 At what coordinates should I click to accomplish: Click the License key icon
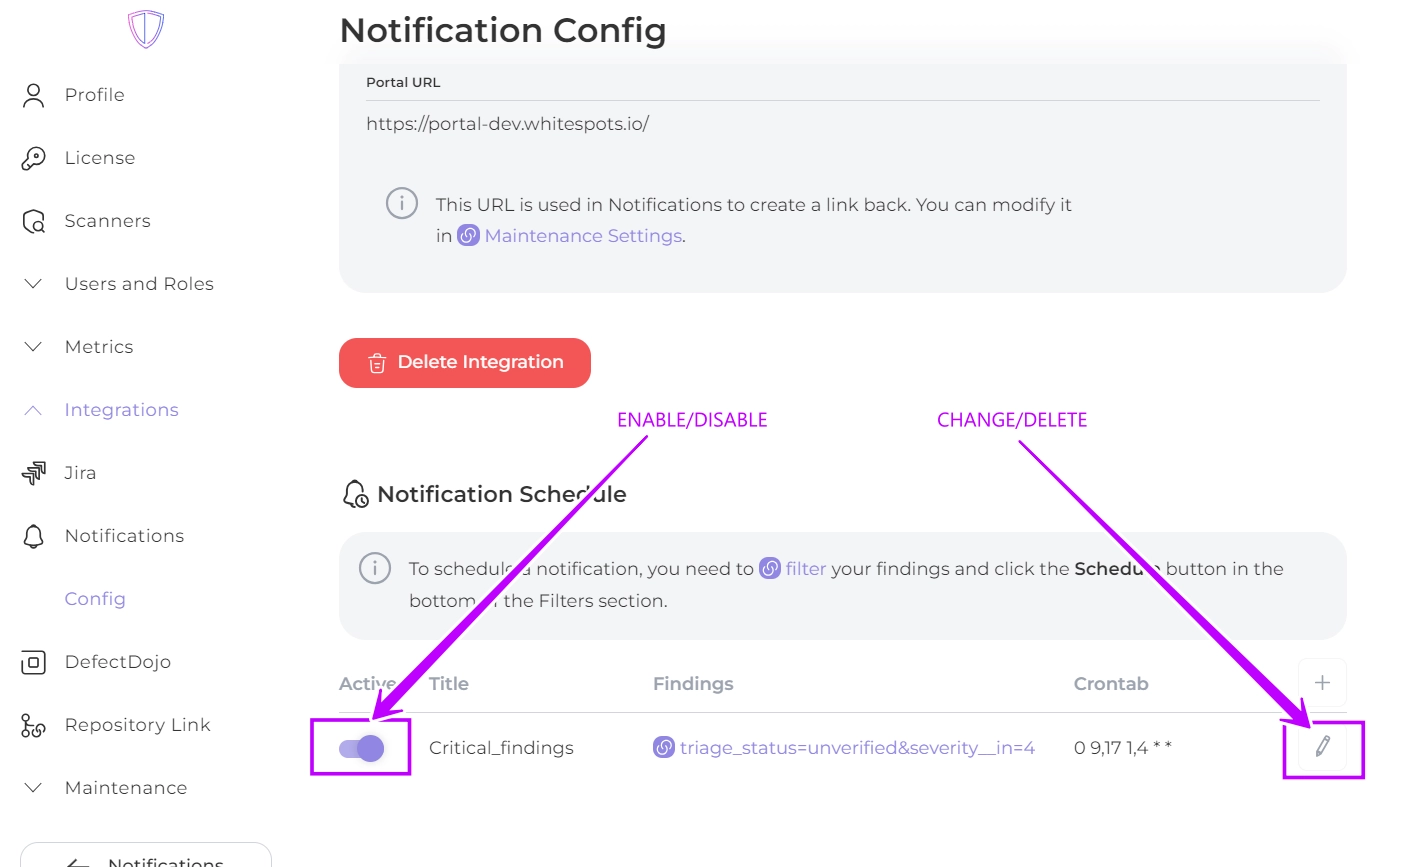[34, 158]
